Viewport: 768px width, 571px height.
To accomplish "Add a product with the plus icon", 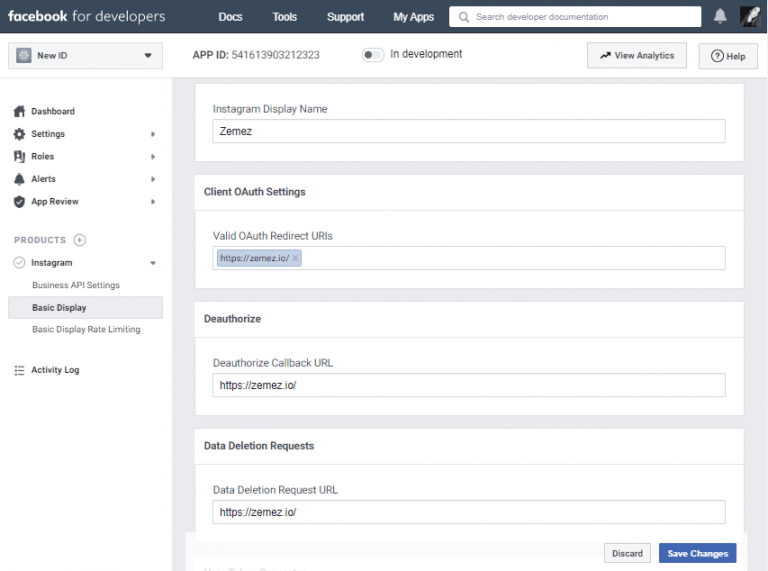I will [80, 240].
